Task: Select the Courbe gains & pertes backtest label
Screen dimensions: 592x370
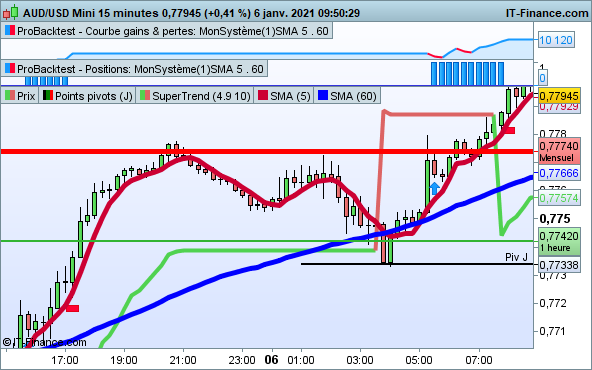Action: [x=166, y=31]
